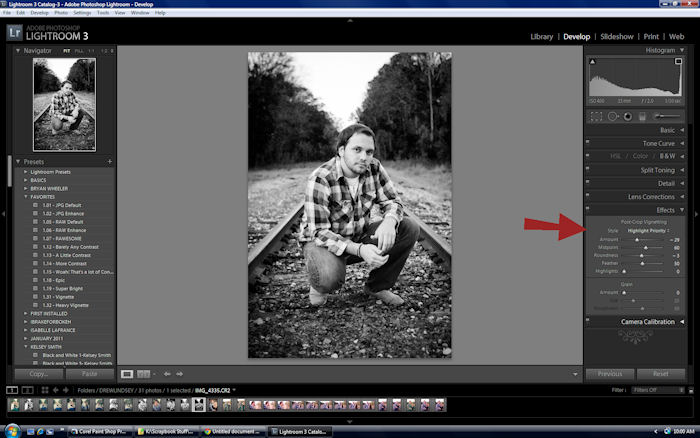Toggle Detail panel on/off switch
The width and height of the screenshot is (700, 438).
(x=588, y=182)
